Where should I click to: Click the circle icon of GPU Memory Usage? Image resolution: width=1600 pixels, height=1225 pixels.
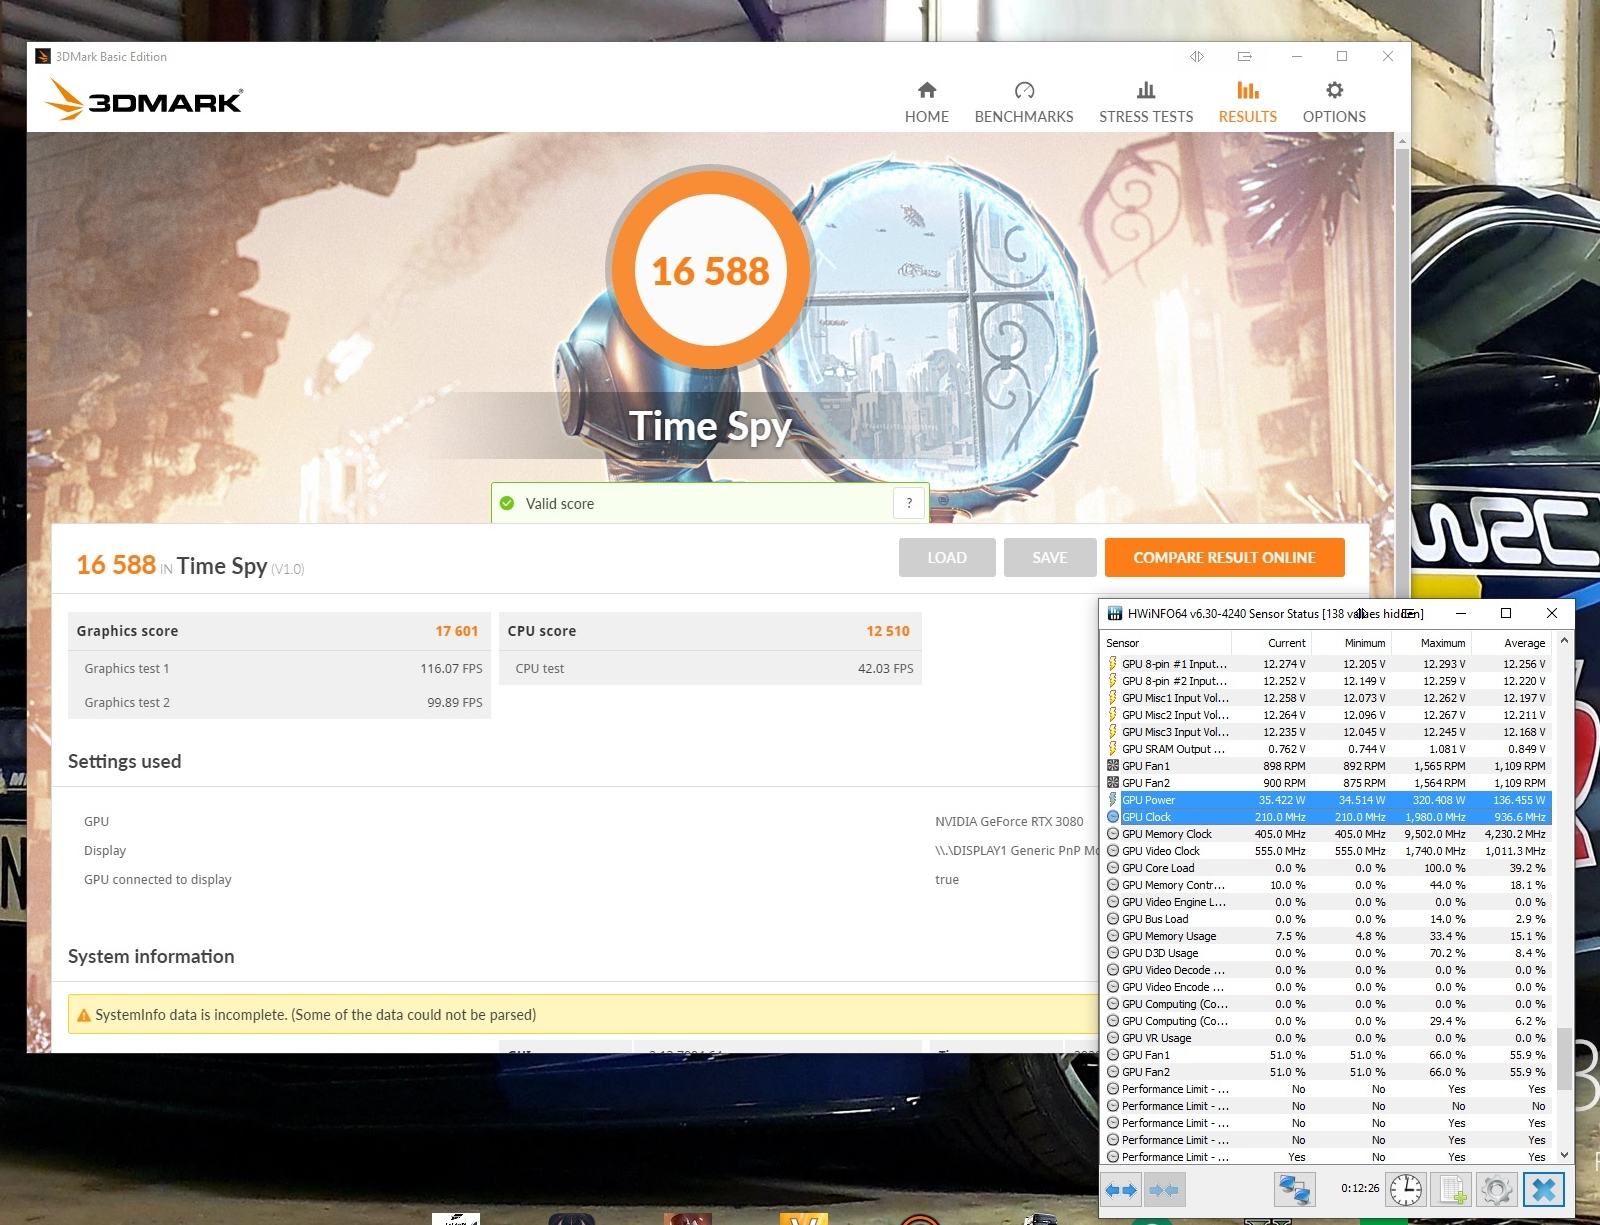tap(1113, 936)
